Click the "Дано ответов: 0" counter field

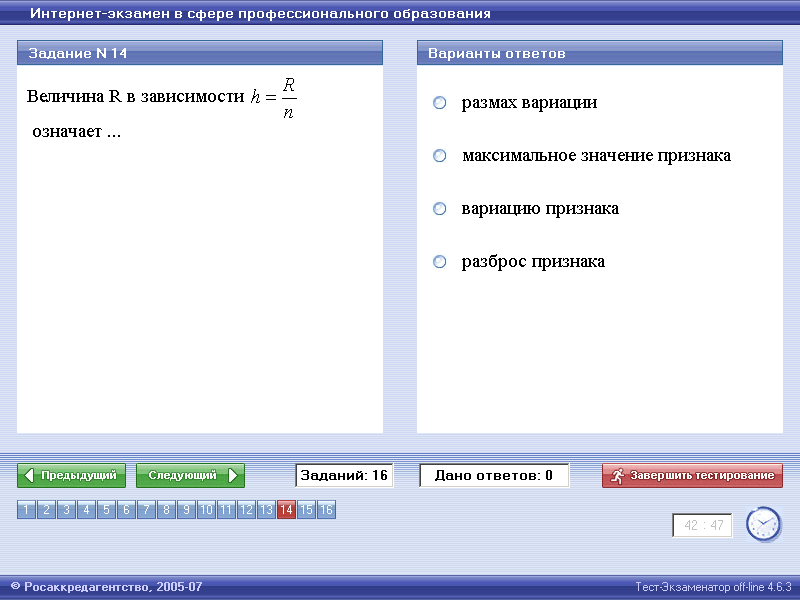coord(494,476)
